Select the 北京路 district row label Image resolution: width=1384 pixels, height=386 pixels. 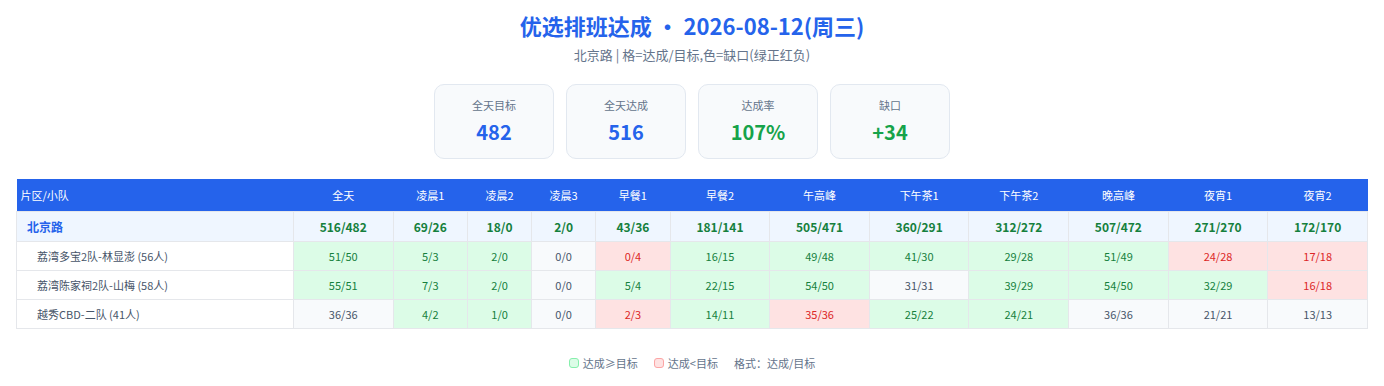[x=155, y=227]
